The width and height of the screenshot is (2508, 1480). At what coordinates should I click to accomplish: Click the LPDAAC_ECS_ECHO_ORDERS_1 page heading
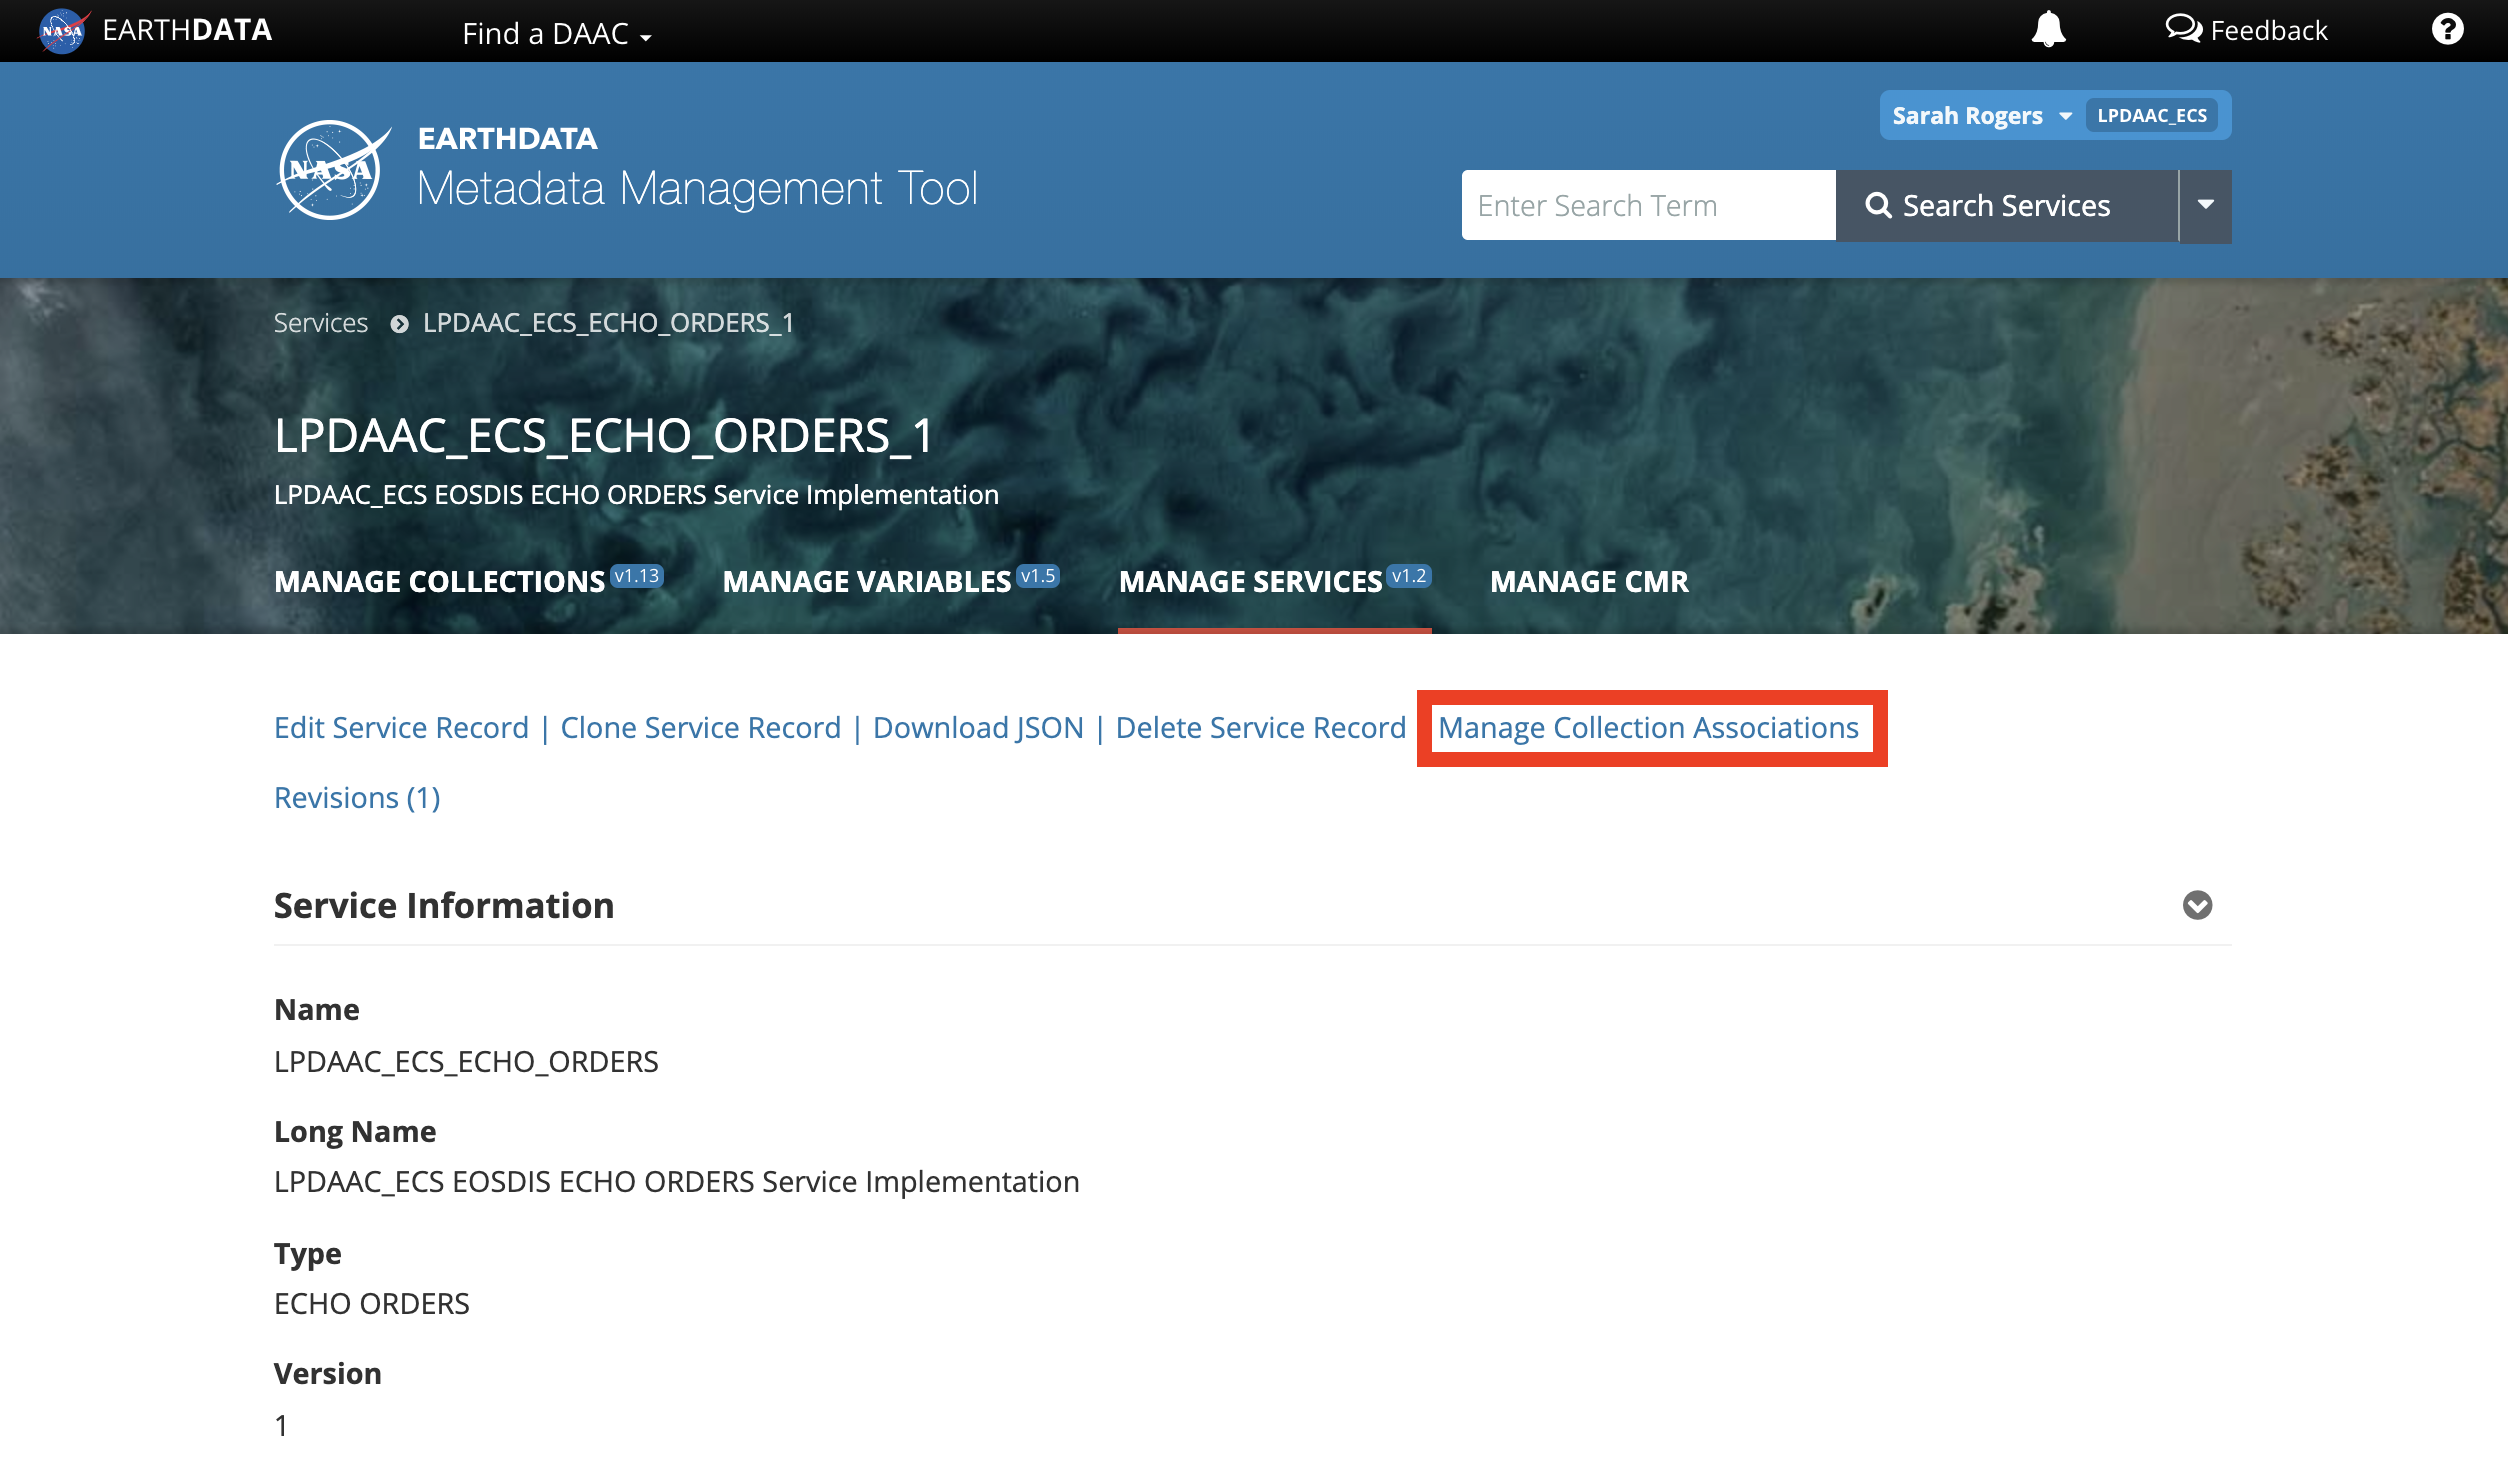(603, 436)
